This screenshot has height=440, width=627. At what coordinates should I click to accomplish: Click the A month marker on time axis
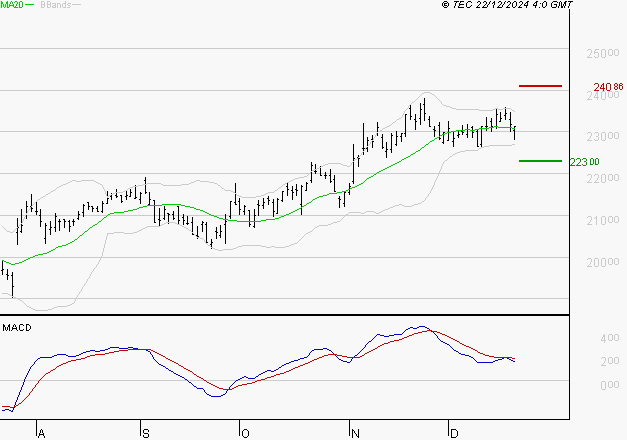point(41,434)
